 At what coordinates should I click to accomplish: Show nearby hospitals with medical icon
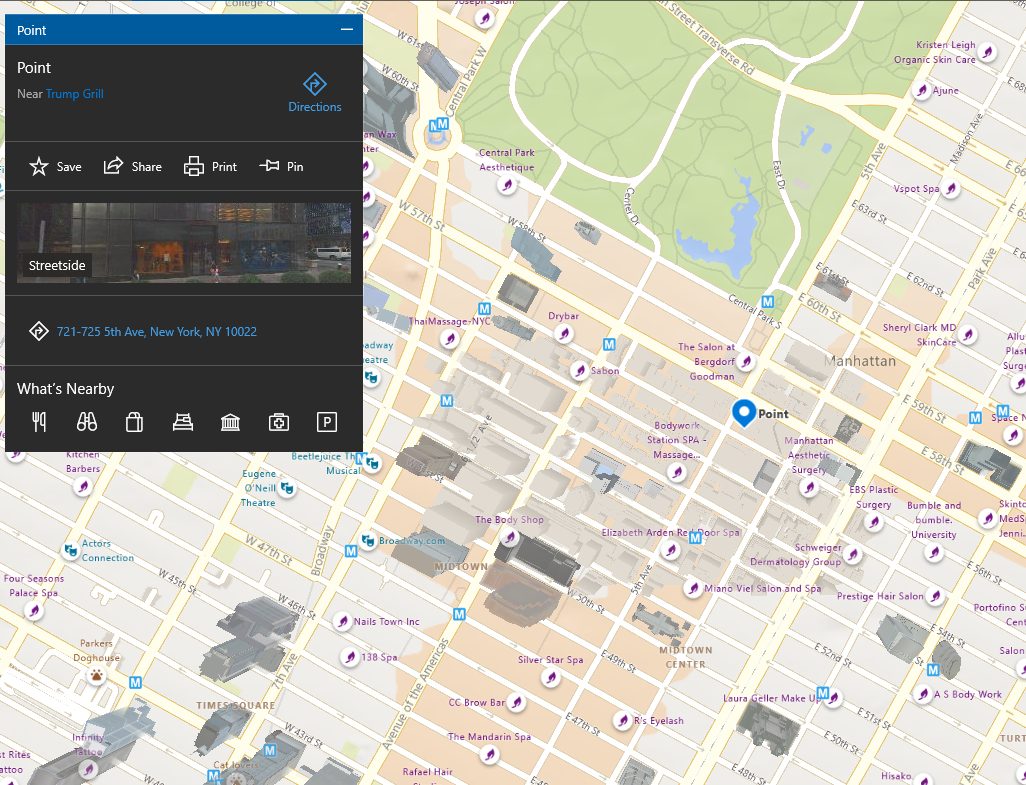279,422
